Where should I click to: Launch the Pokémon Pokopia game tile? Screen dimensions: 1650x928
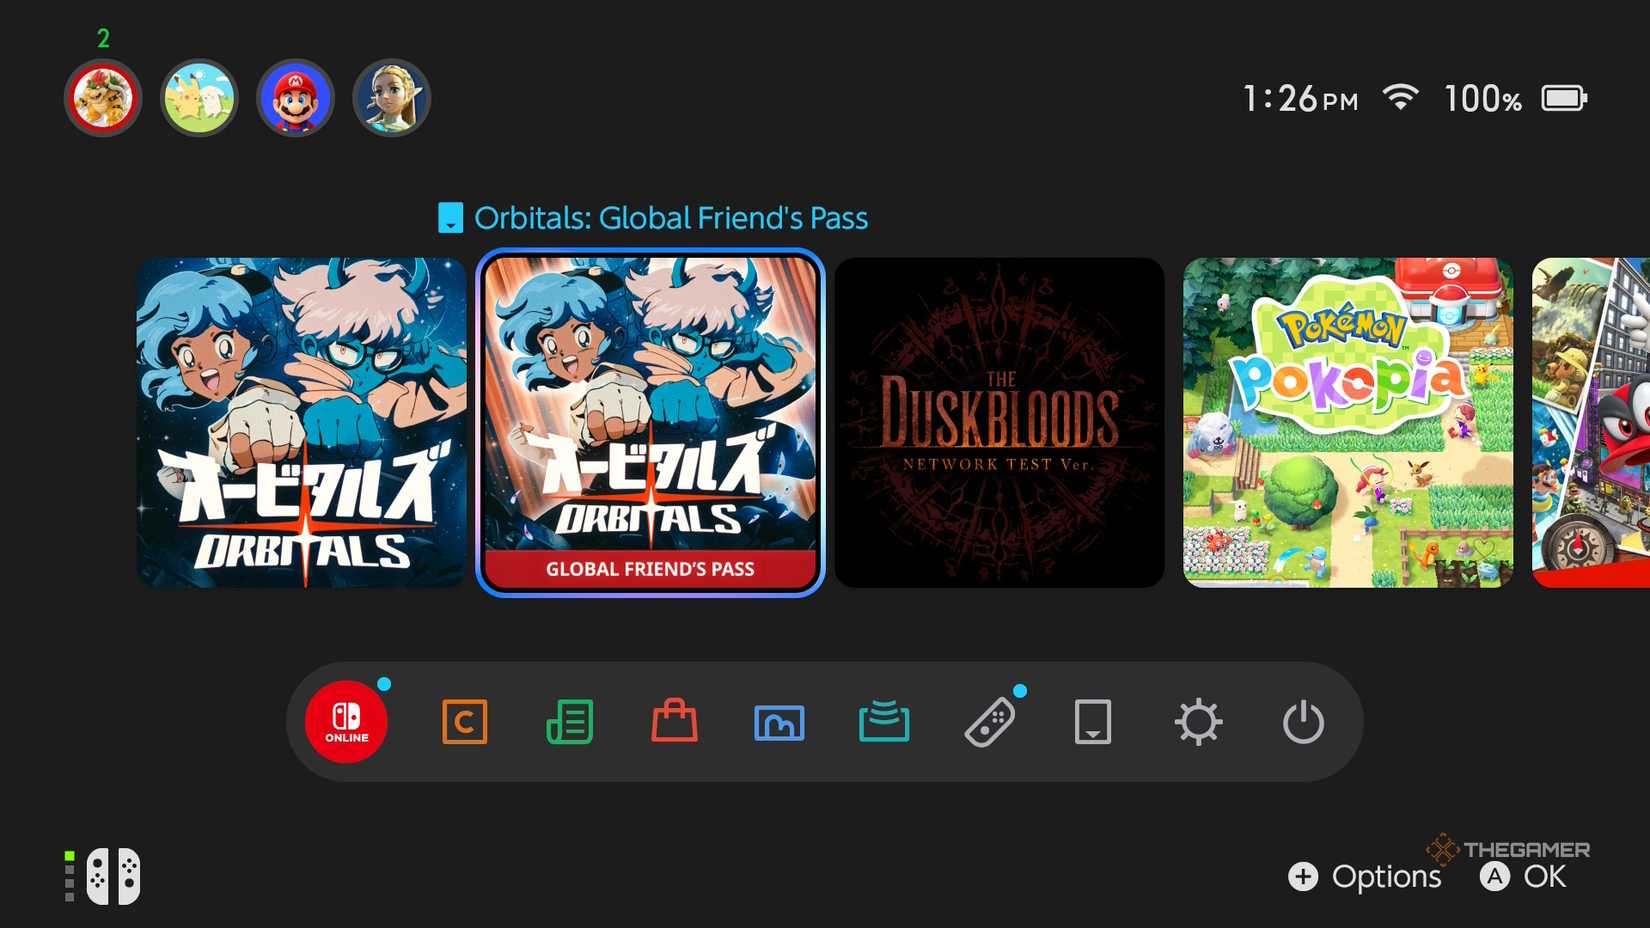tap(1348, 423)
